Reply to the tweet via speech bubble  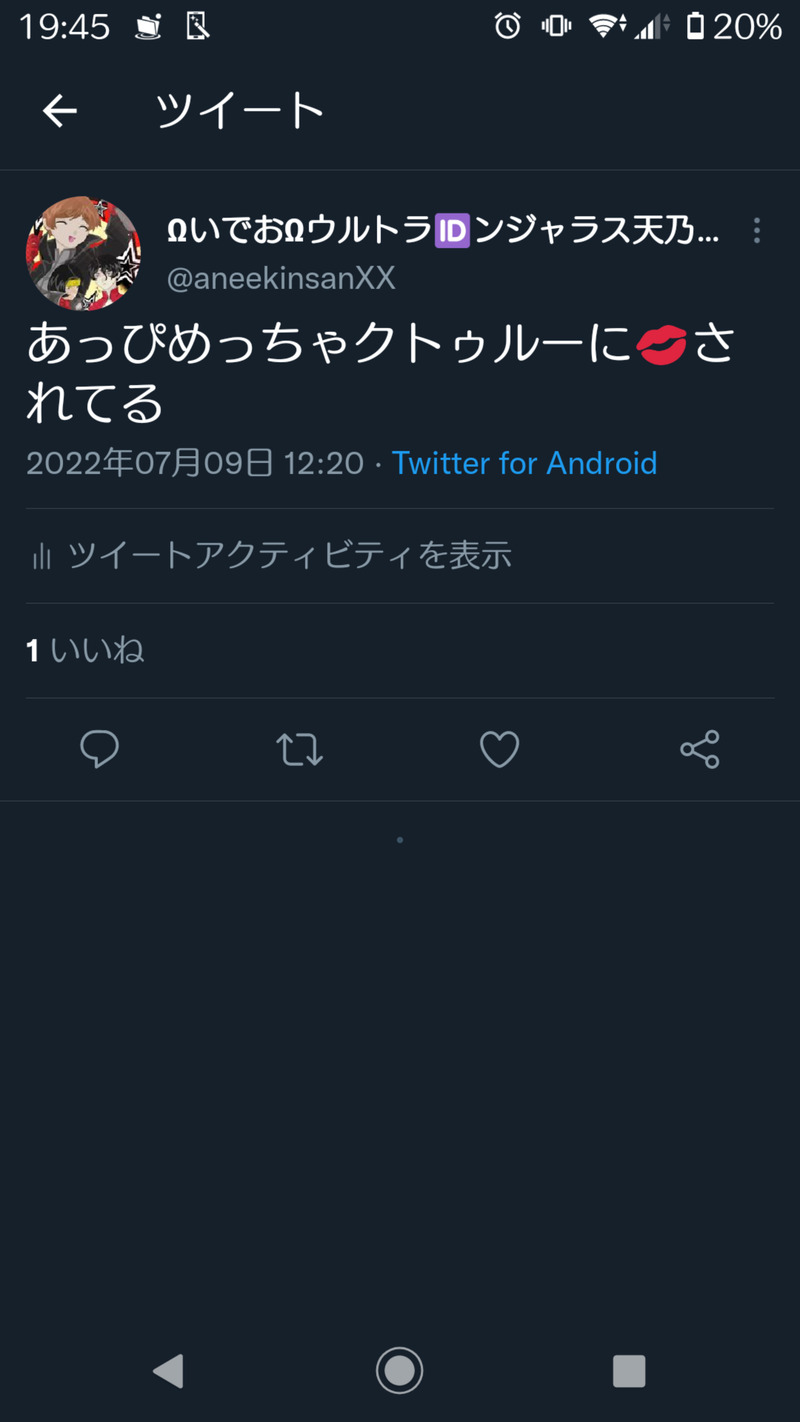pos(99,749)
